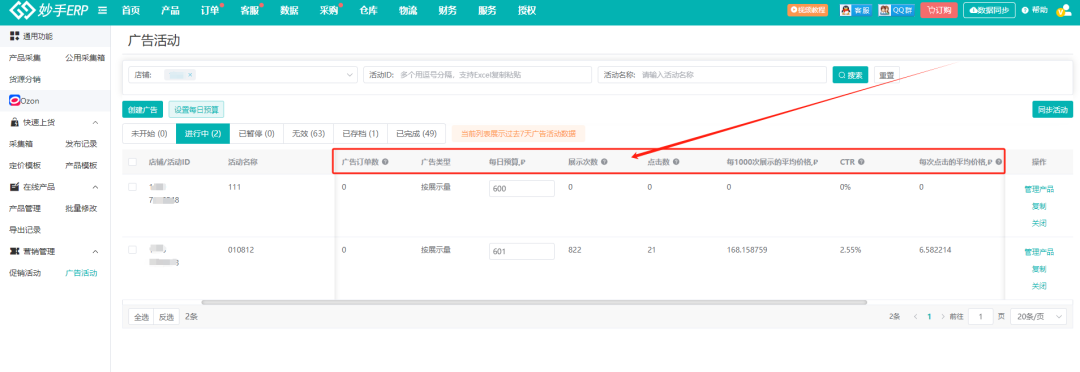Contact QQ 客服 support
The height and width of the screenshot is (372, 1080).
click(x=855, y=10)
